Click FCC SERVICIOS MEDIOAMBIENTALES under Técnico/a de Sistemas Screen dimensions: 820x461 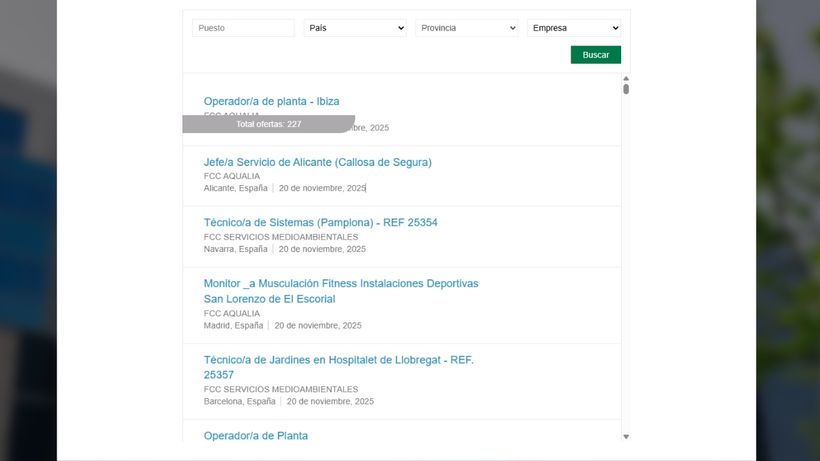(281, 237)
